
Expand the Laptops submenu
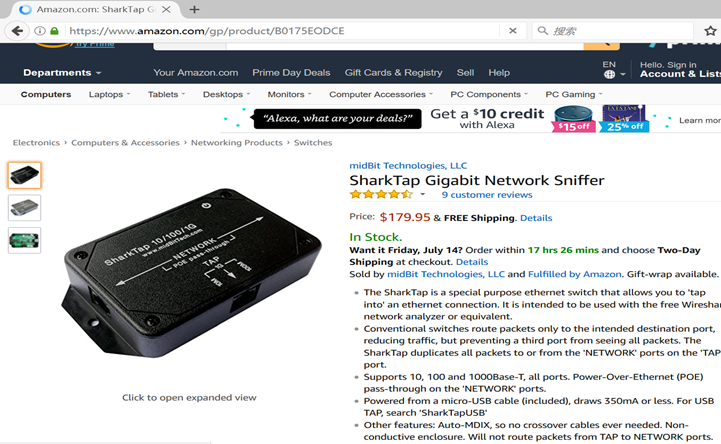(109, 94)
